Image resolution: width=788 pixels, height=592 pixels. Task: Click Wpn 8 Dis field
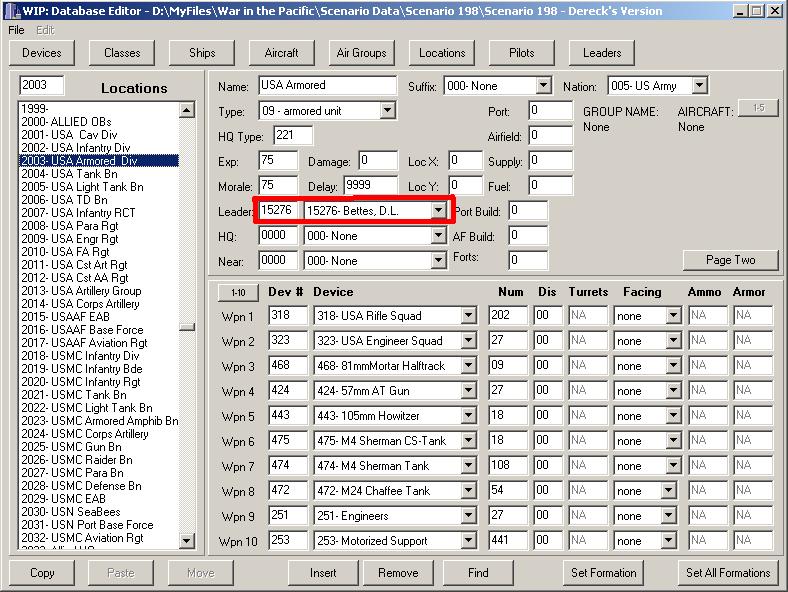tap(548, 490)
